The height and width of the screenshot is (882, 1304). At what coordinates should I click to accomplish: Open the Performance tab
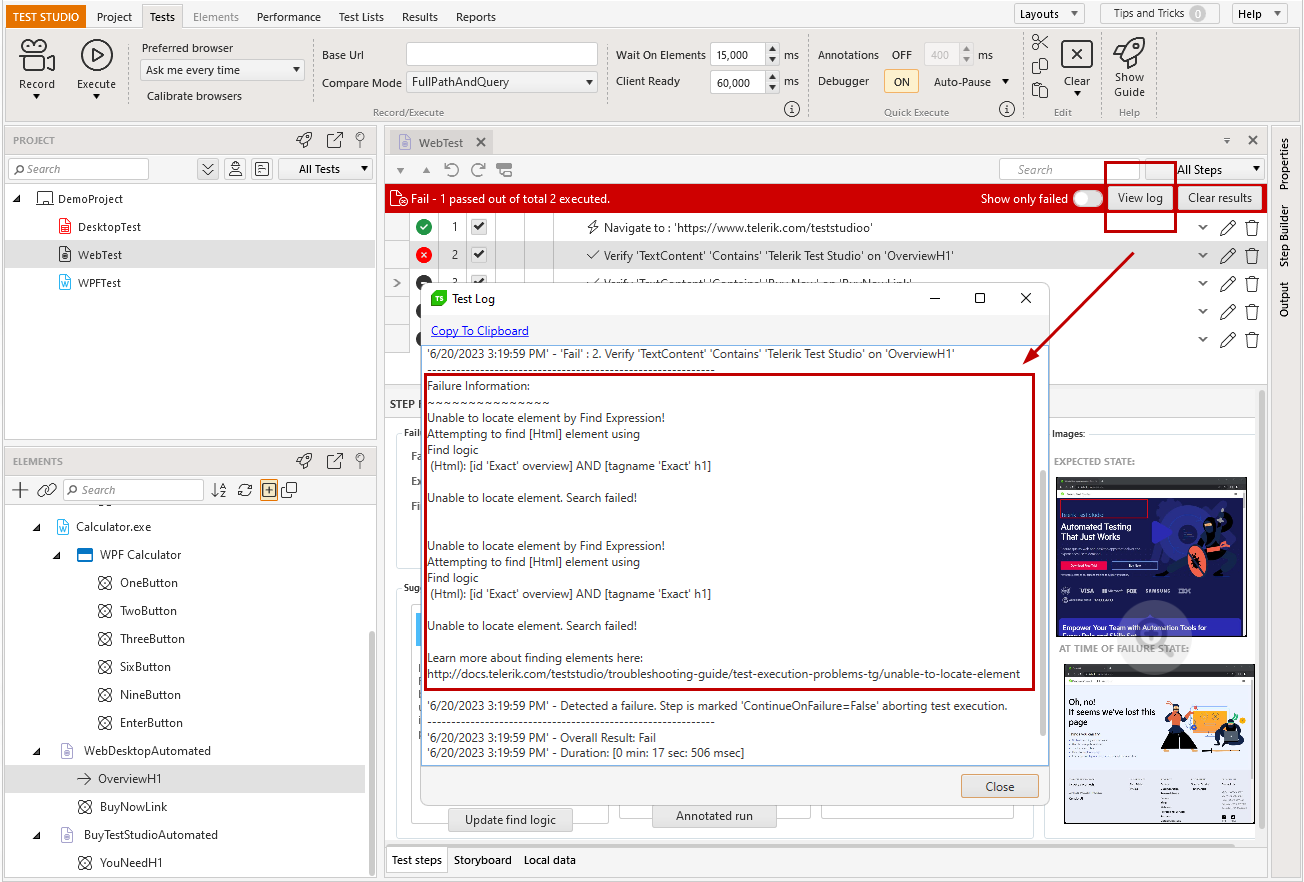[x=289, y=17]
